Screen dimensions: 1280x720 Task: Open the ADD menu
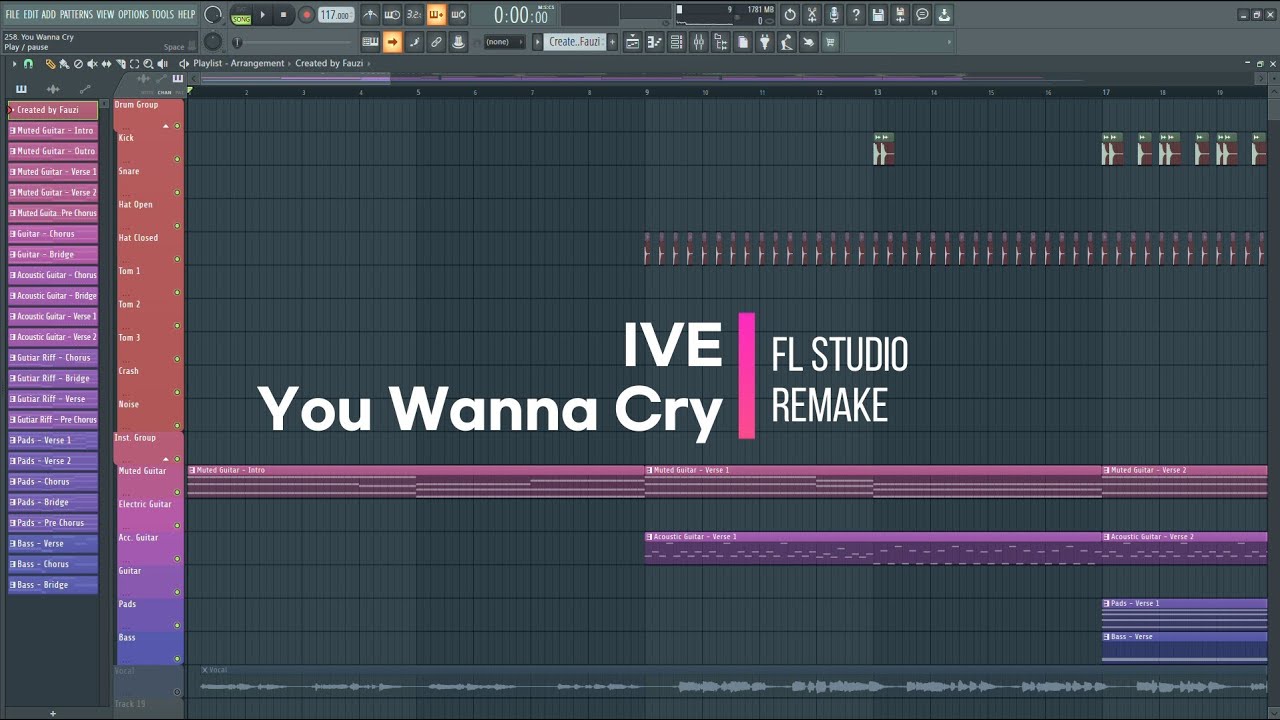[x=49, y=14]
